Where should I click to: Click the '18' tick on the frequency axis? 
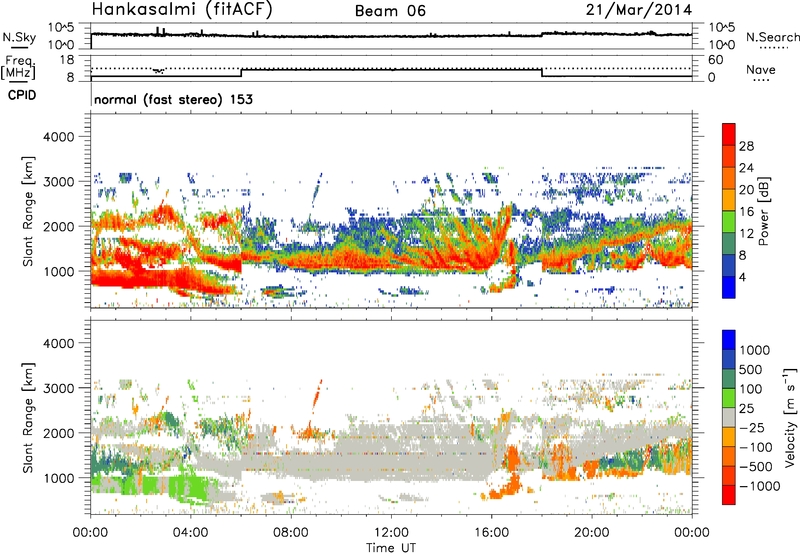point(67,60)
